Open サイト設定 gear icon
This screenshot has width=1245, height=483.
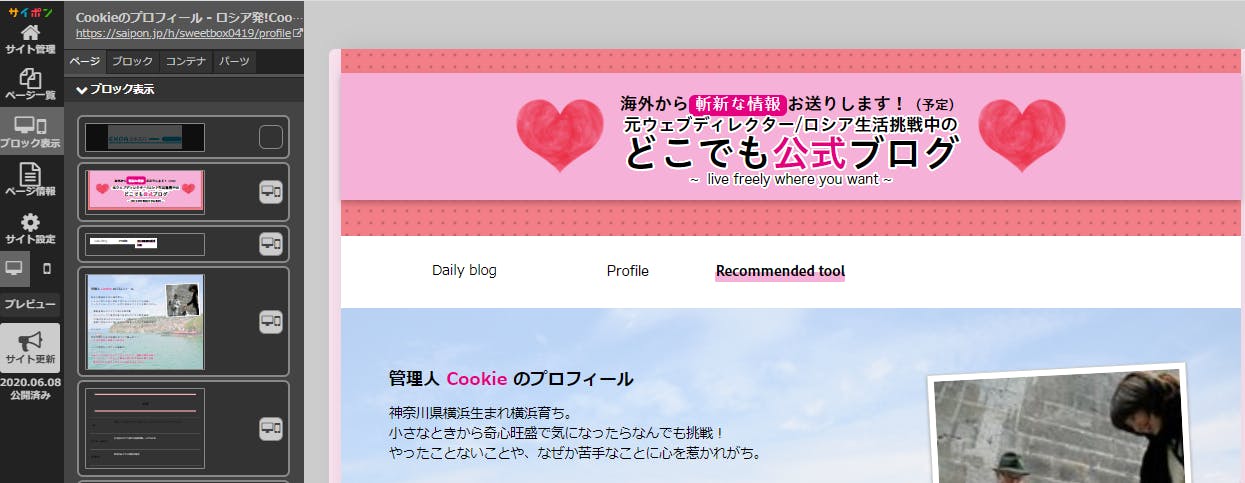(30, 228)
